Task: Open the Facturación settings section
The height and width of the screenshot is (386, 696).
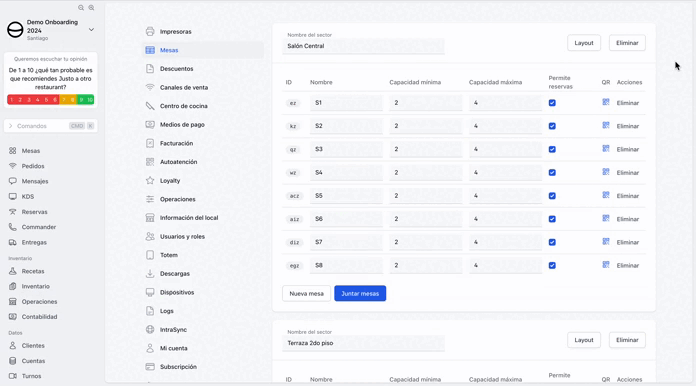Action: tap(203, 143)
